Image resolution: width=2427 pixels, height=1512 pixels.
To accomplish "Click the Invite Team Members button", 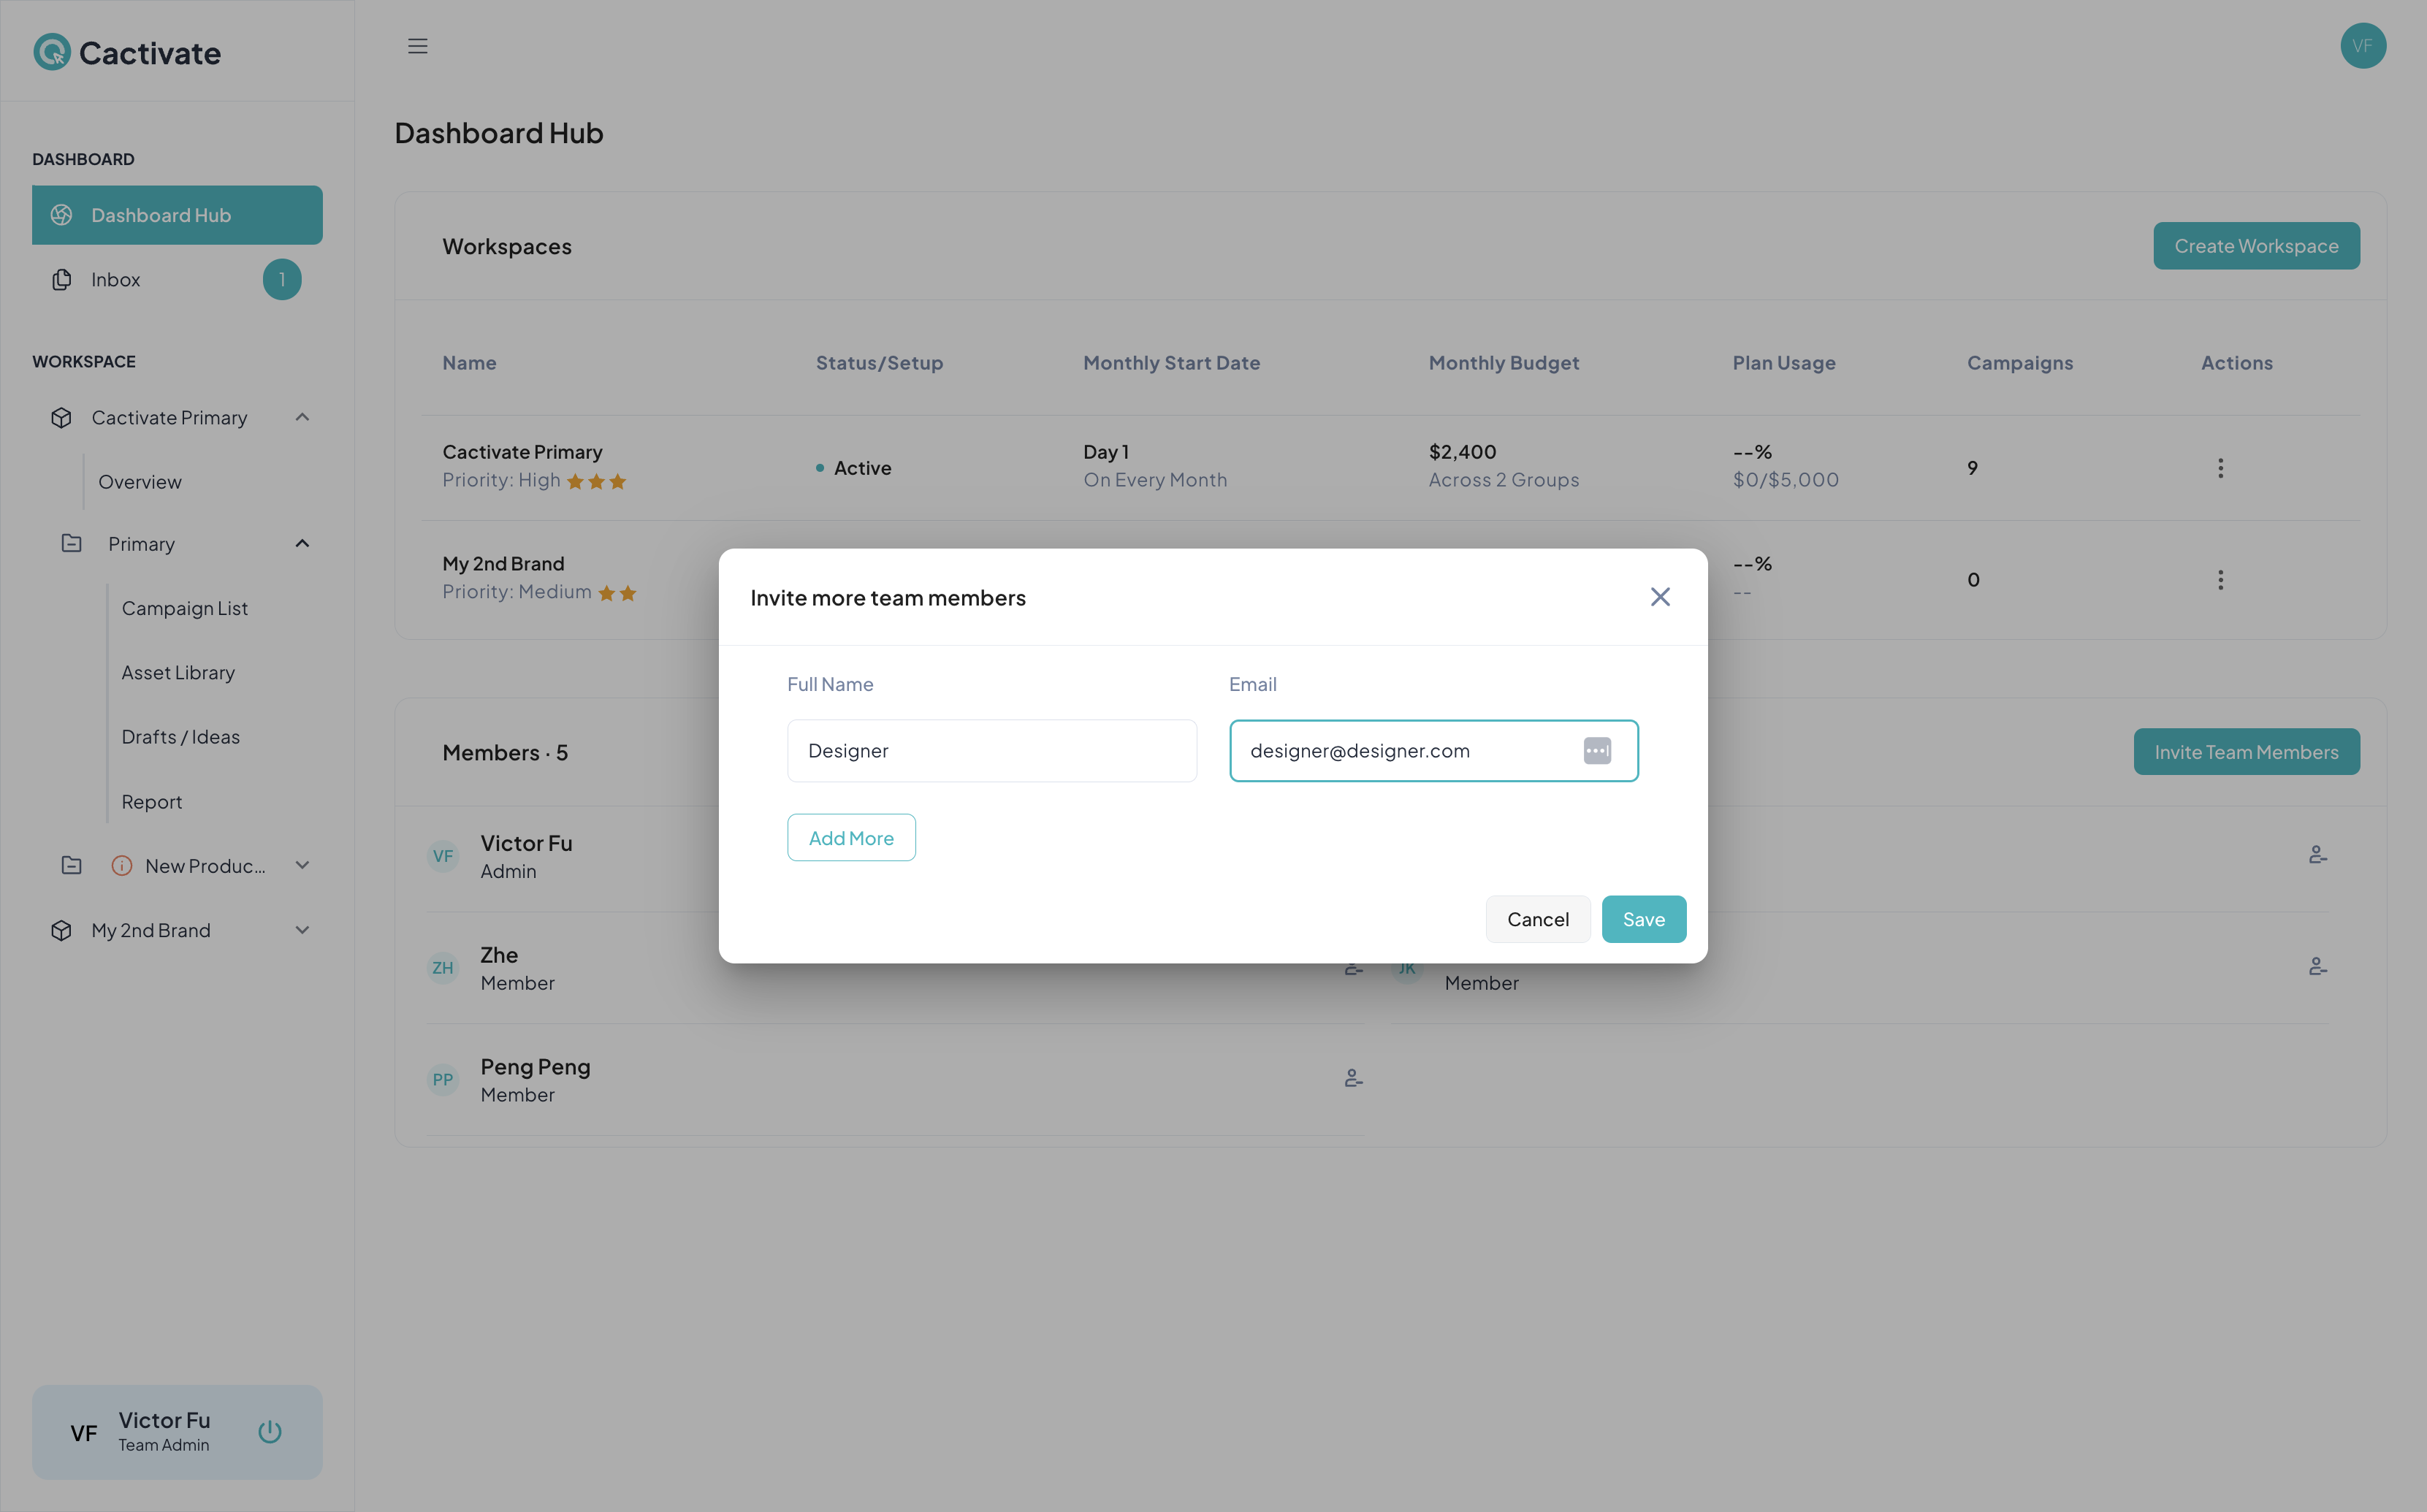I will (2246, 752).
